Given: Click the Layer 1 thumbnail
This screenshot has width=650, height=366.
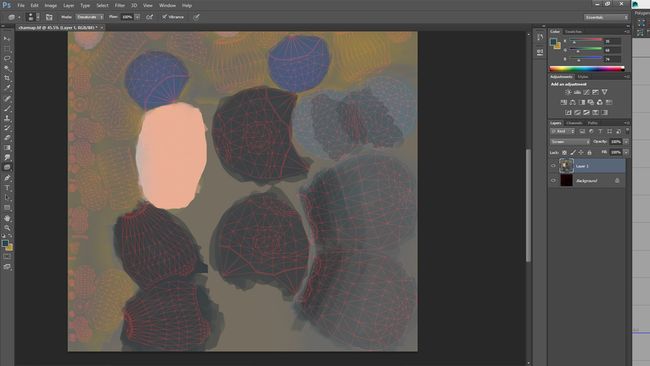Looking at the screenshot, I should coord(566,166).
